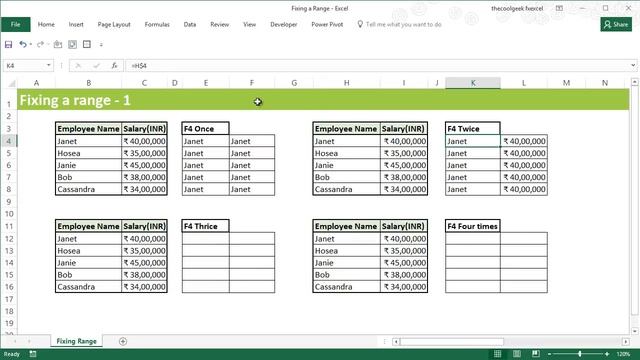The image size is (640, 360).
Task: Click the Undo arrow icon
Action: pyautogui.click(x=23, y=44)
